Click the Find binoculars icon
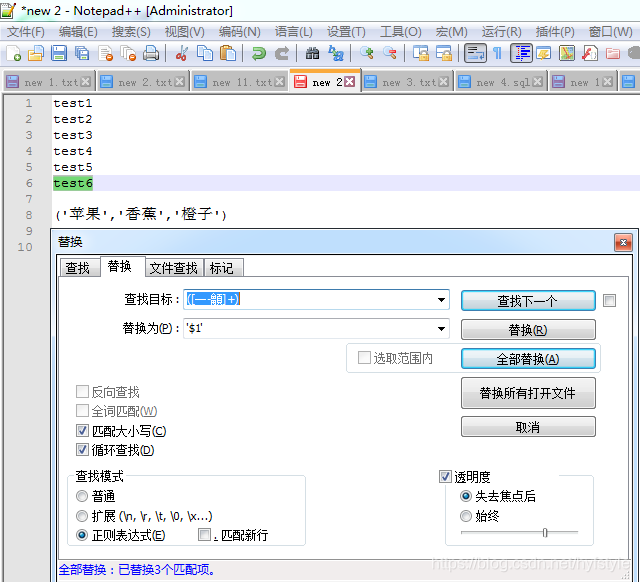 click(x=312, y=53)
